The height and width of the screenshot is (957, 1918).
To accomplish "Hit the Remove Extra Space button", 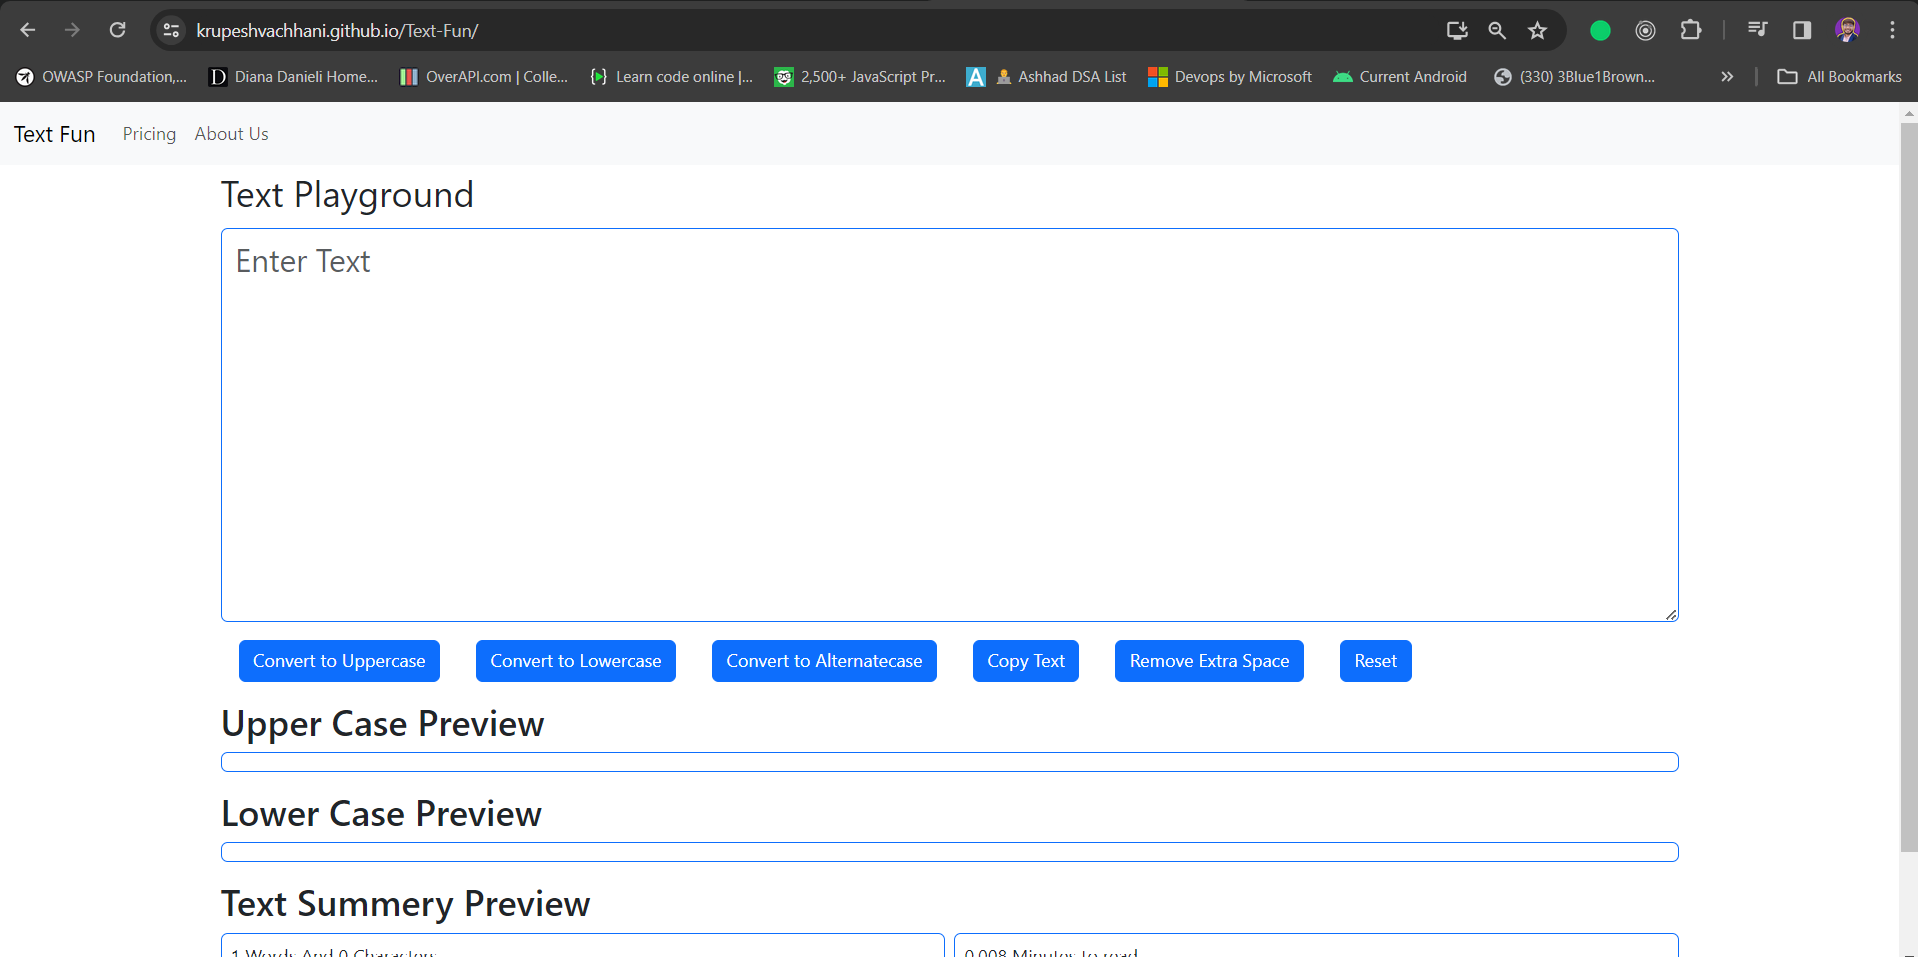I will tap(1209, 661).
